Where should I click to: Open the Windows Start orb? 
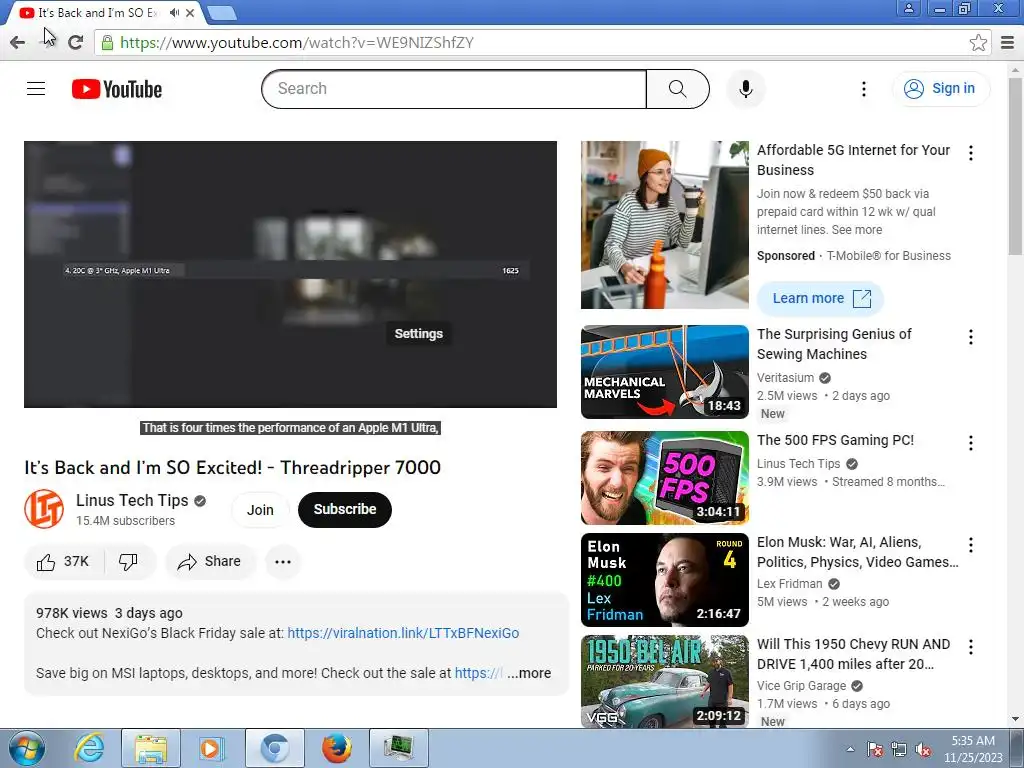(26, 748)
